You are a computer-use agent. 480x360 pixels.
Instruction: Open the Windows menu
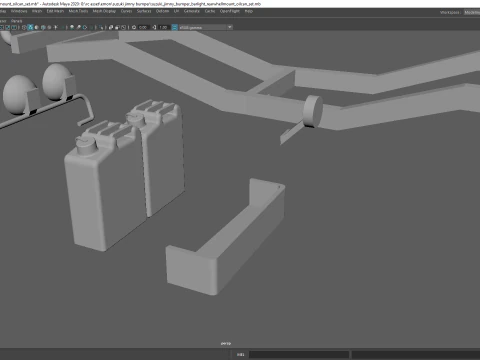[19, 11]
